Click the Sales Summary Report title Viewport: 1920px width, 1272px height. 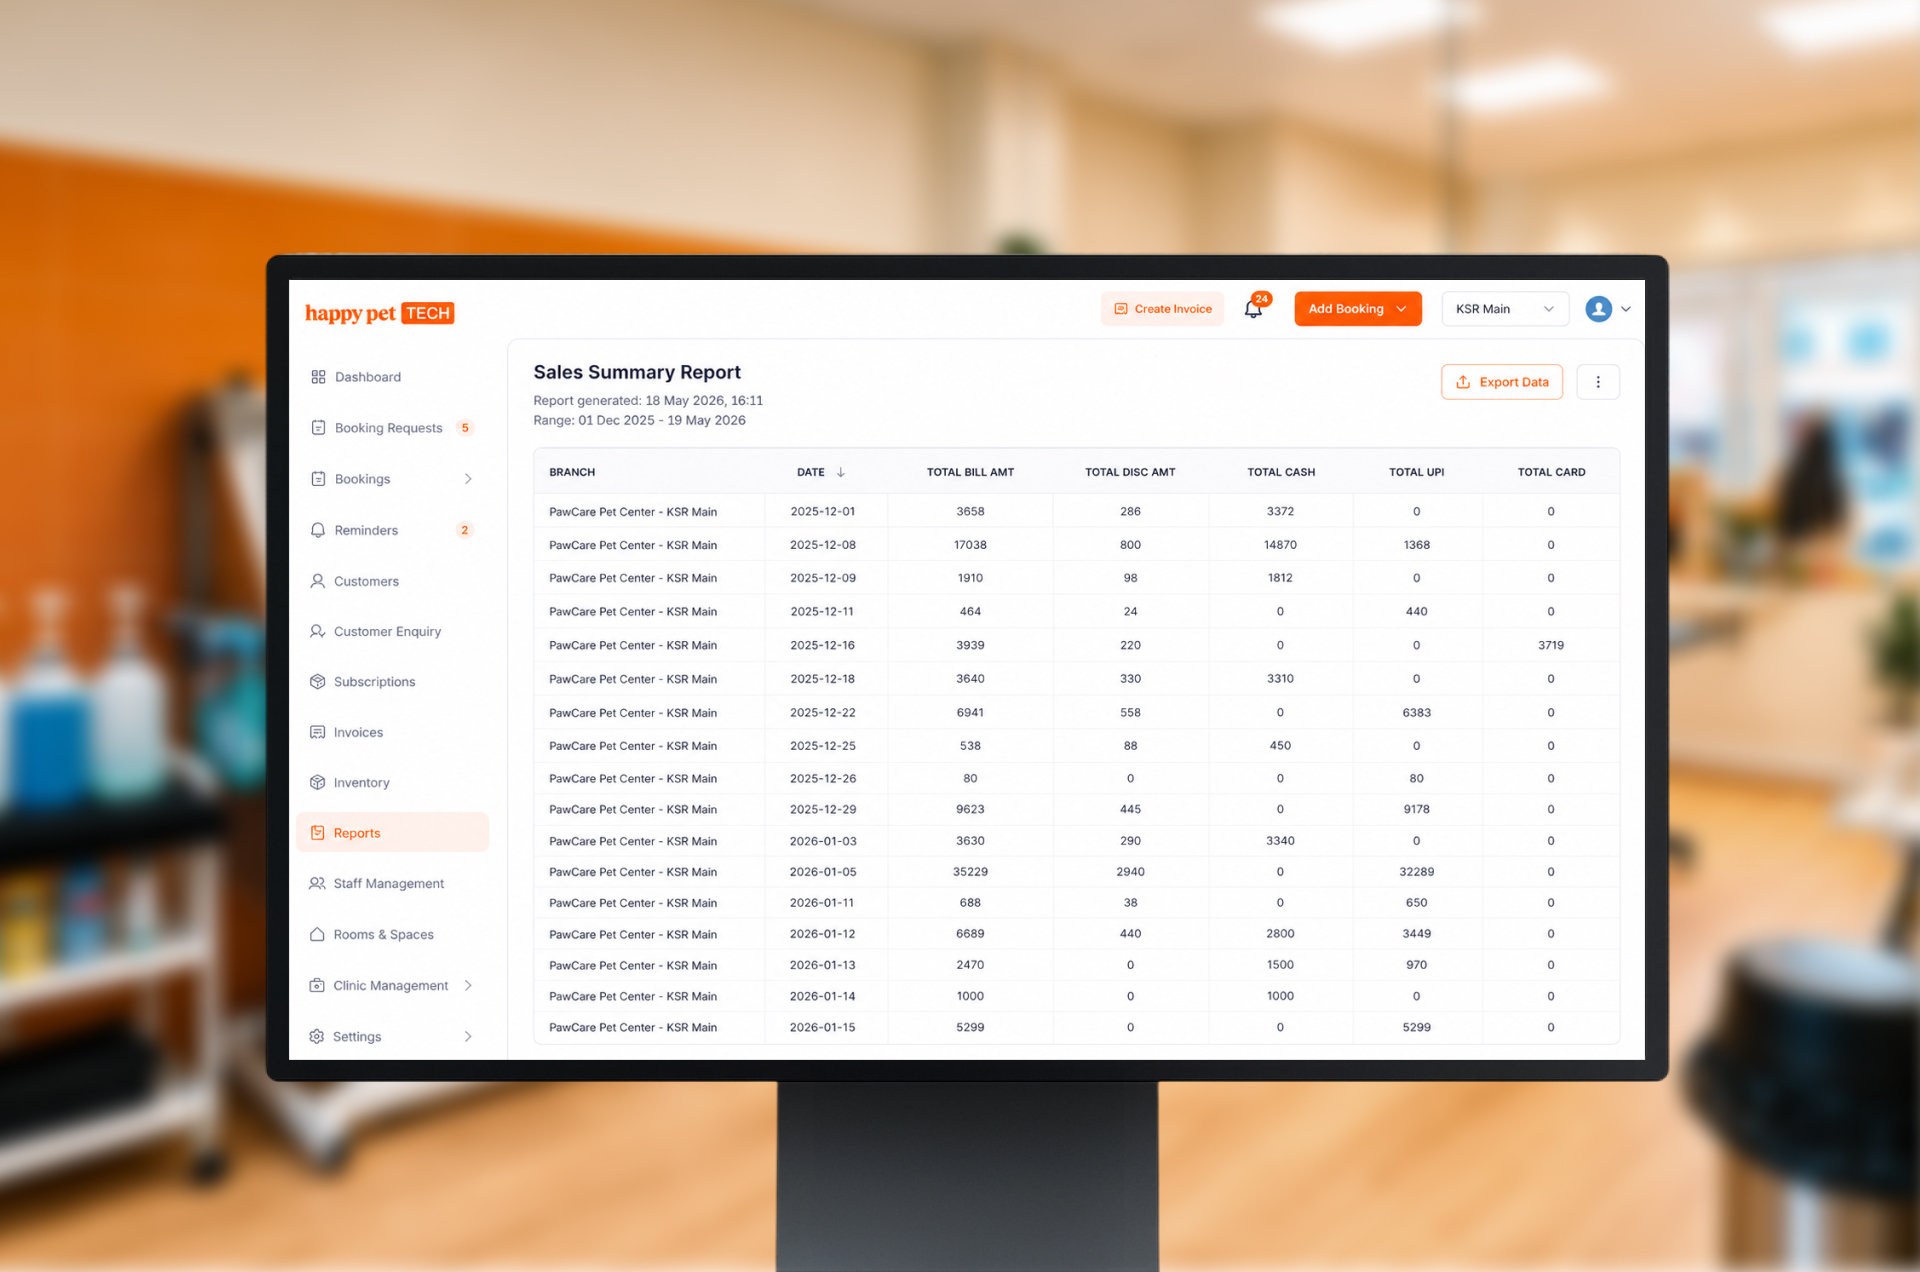click(x=637, y=372)
